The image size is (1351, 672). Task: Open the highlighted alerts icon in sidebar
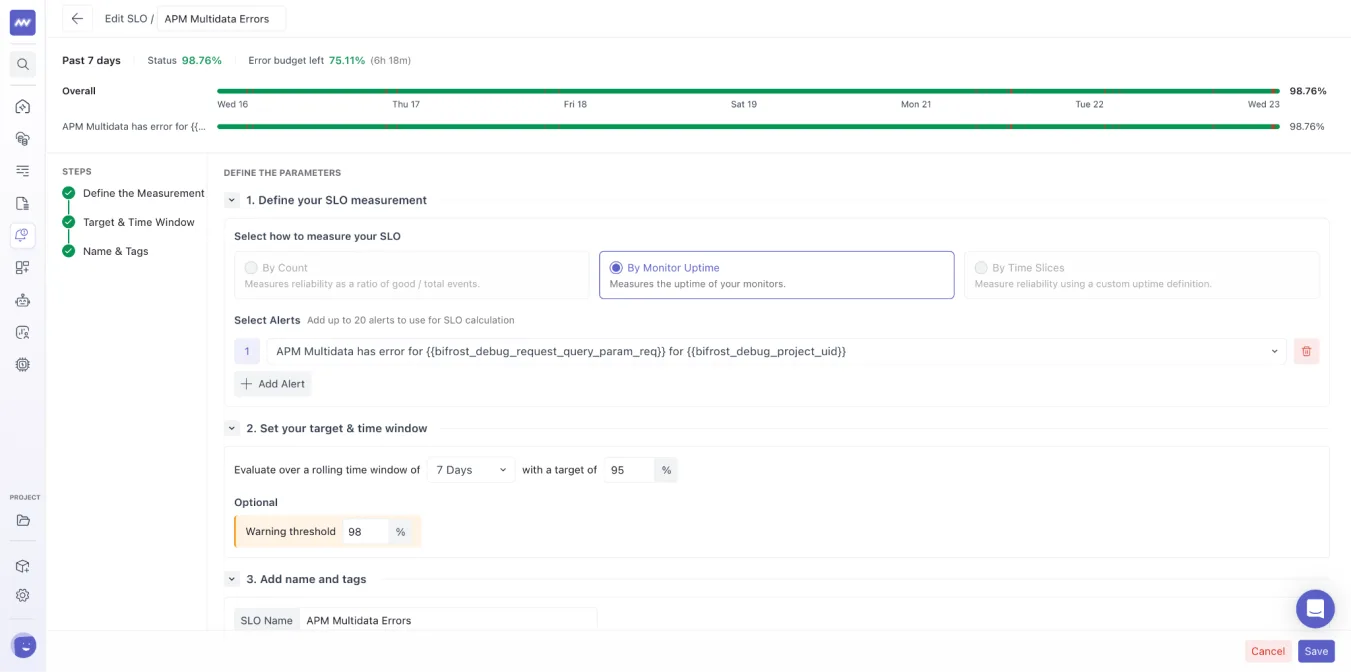pyautogui.click(x=22, y=235)
